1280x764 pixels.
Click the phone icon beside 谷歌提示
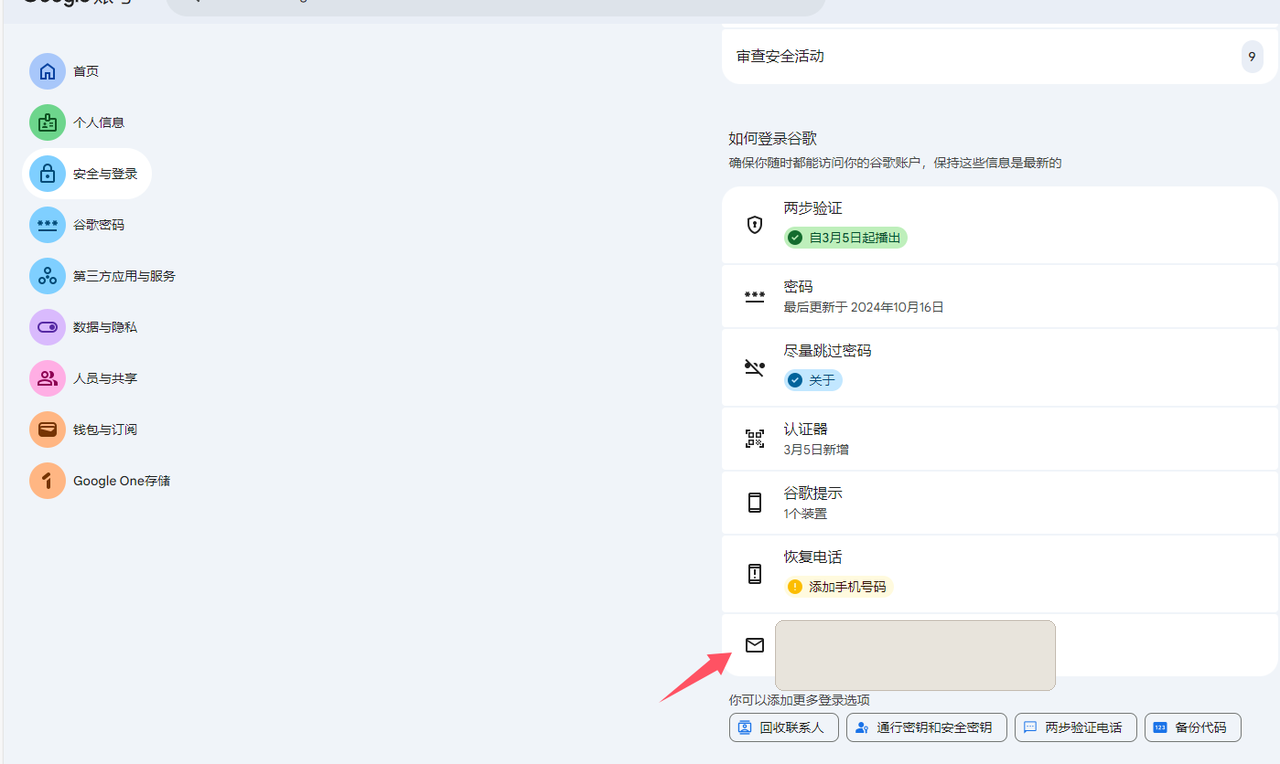pos(755,502)
